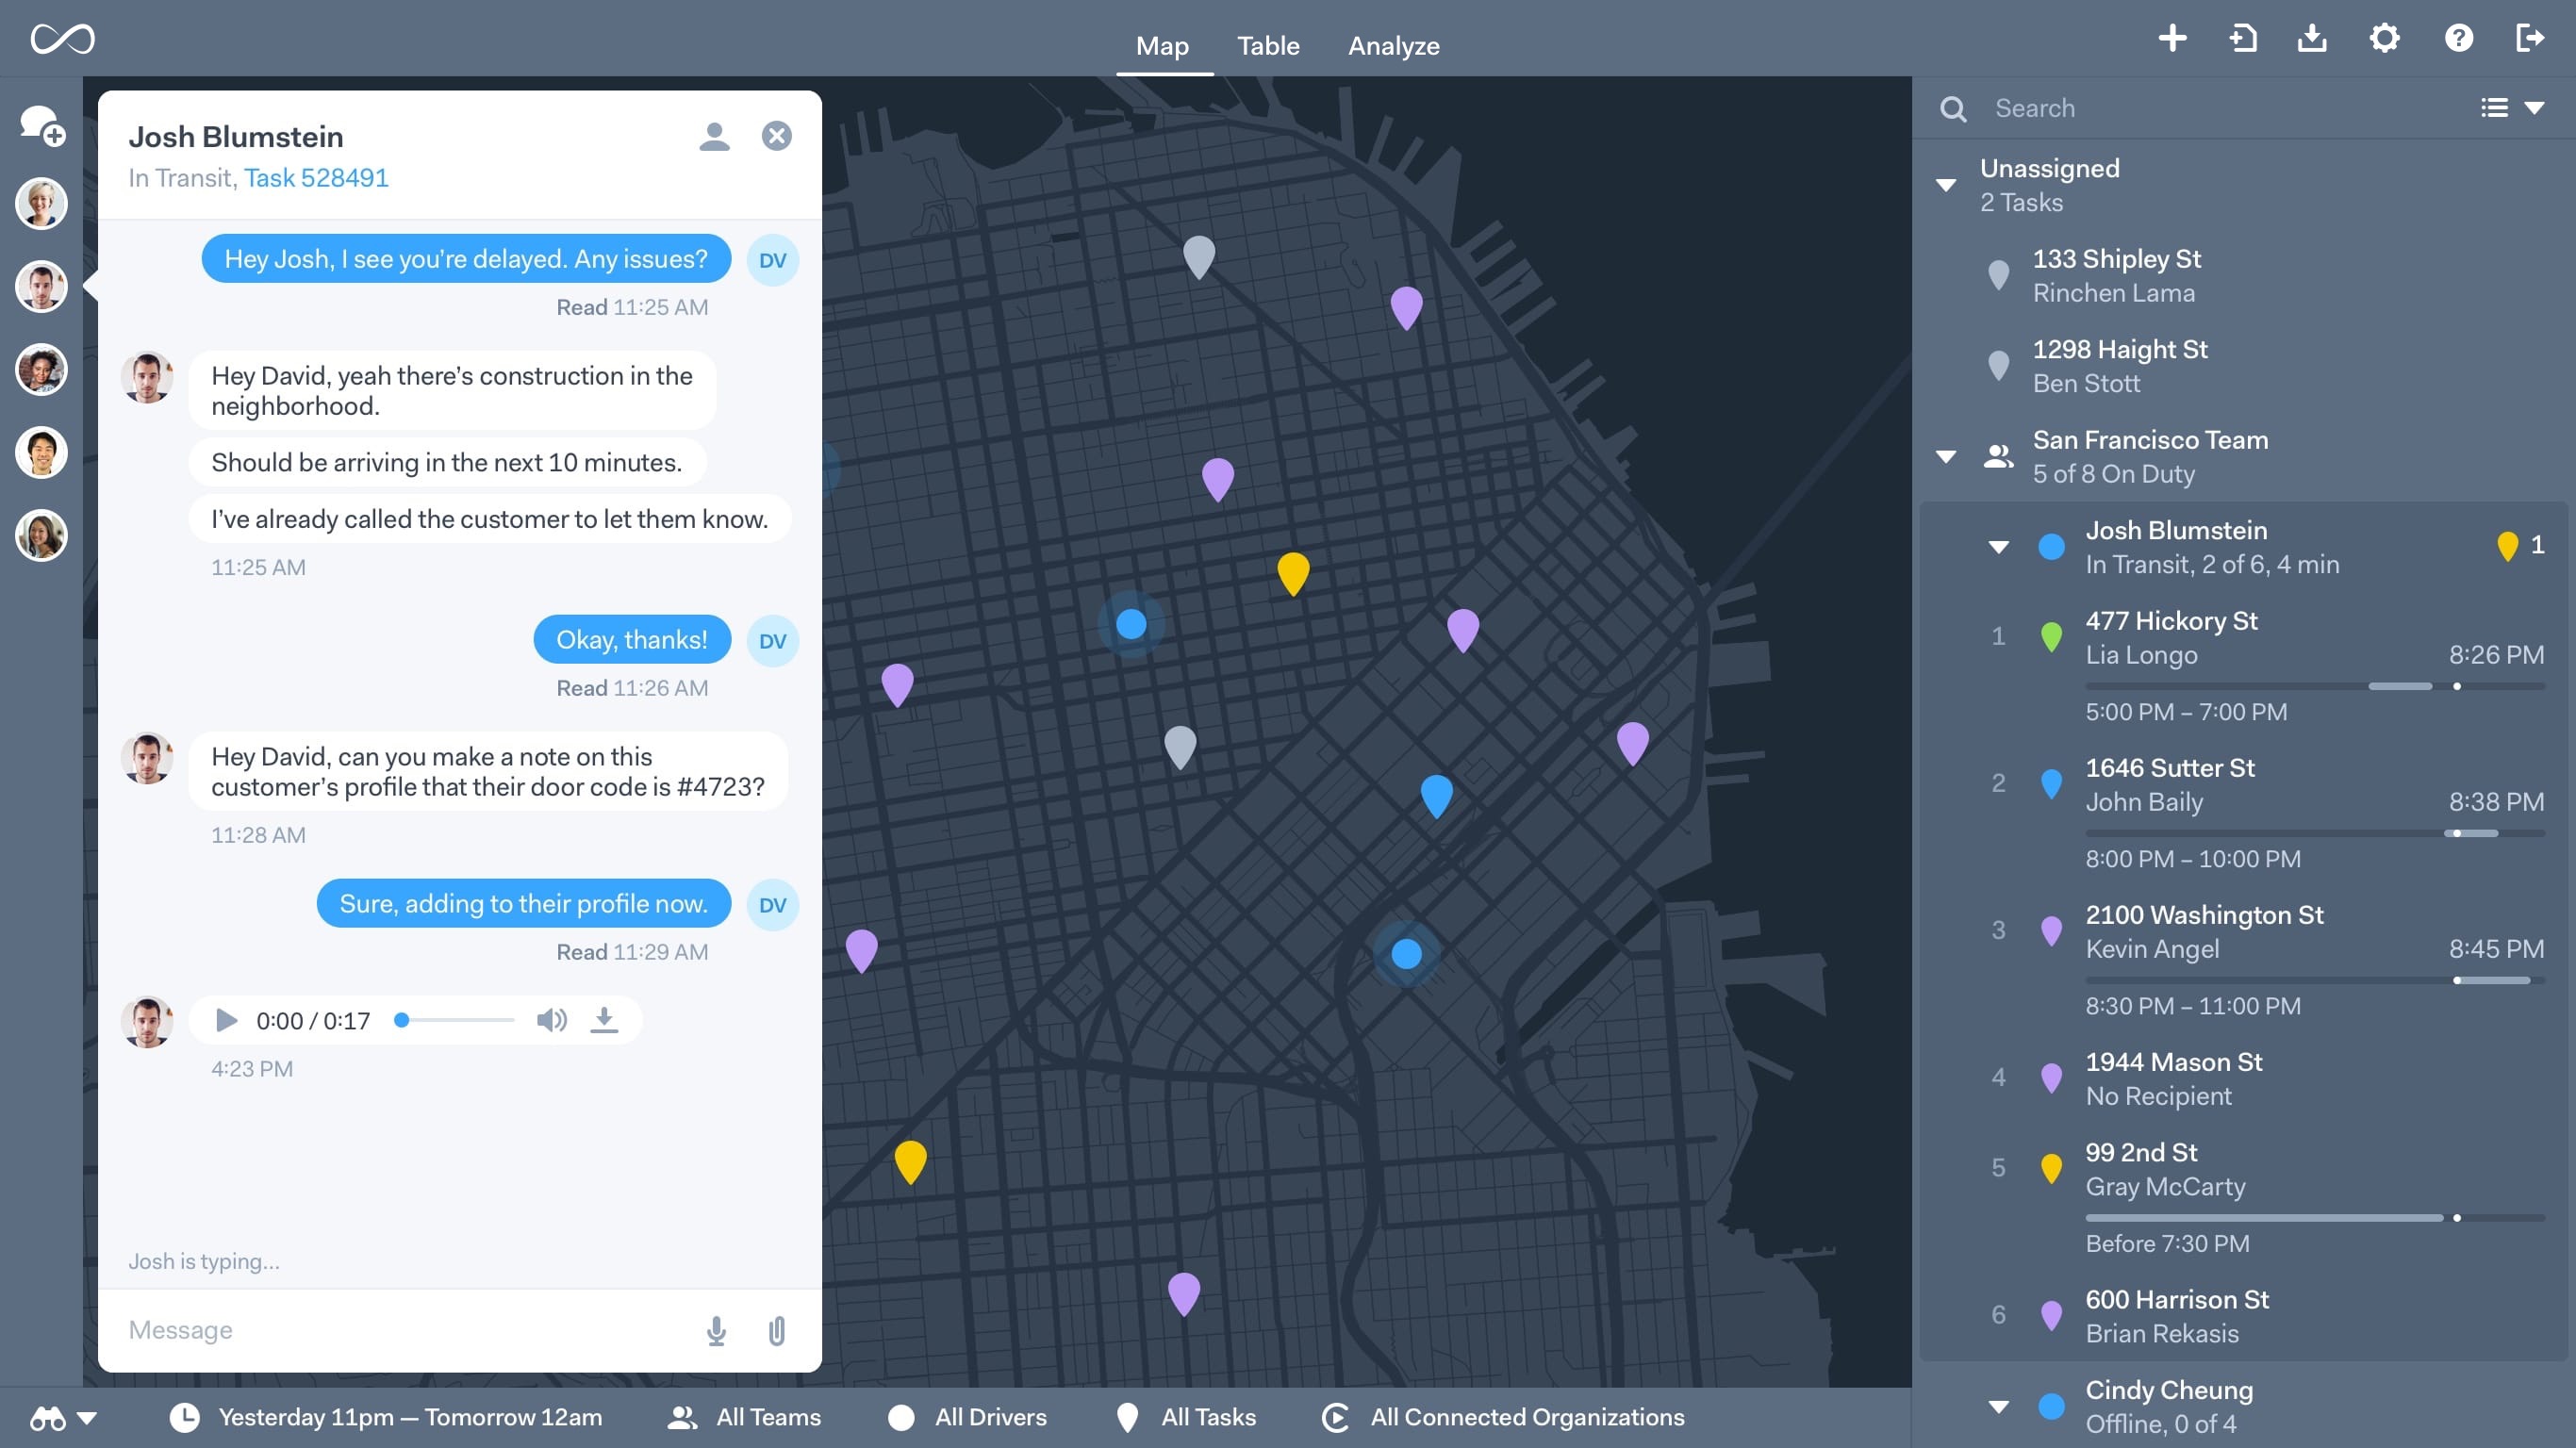This screenshot has height=1448, width=2576.
Task: Switch to the Table tab
Action: coord(1268,46)
